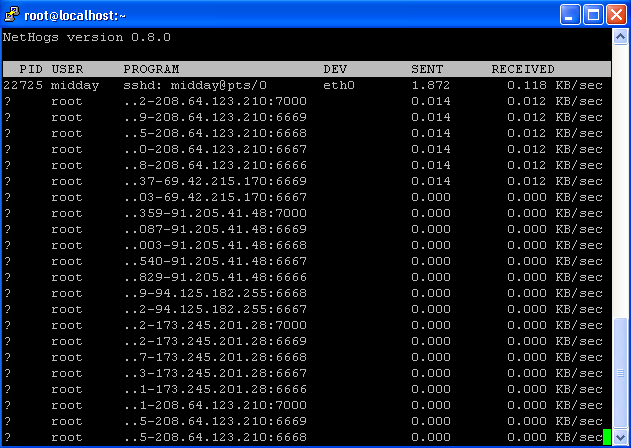Click the vertical scrollbar thumb
The height and width of the screenshot is (448, 631).
pos(620,373)
